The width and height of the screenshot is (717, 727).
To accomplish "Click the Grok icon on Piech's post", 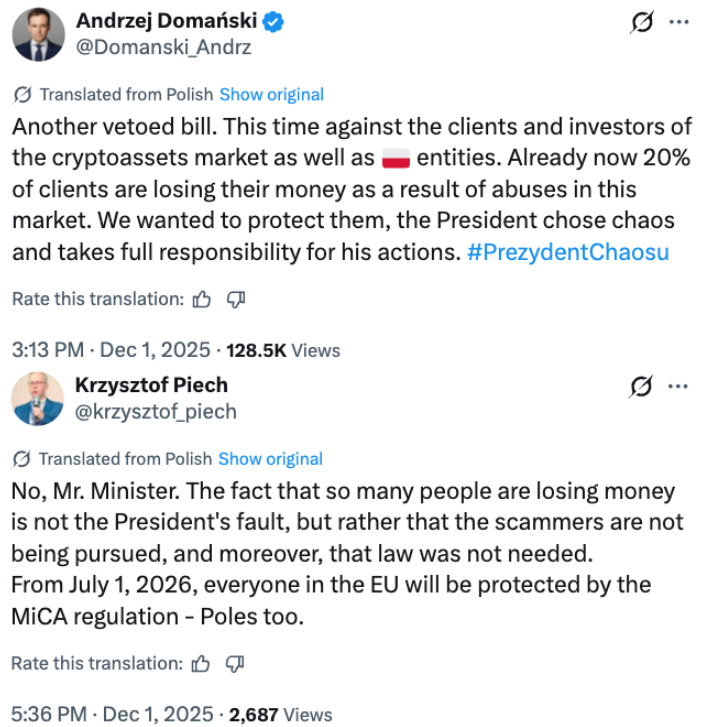I will (x=645, y=385).
